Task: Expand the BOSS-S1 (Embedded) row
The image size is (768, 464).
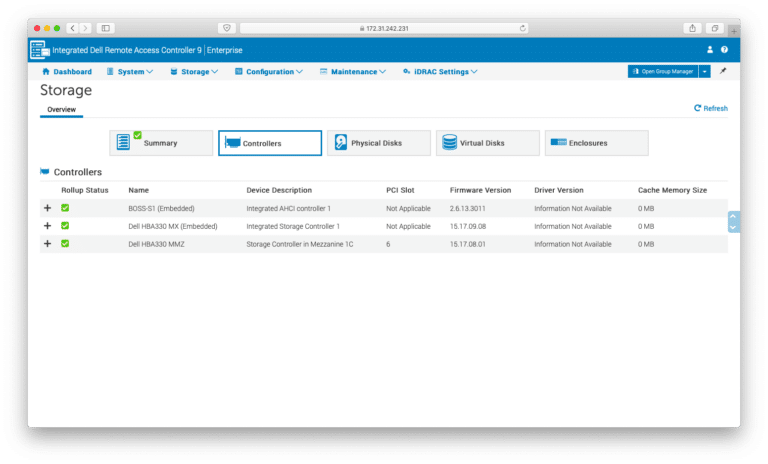Action: [48, 208]
